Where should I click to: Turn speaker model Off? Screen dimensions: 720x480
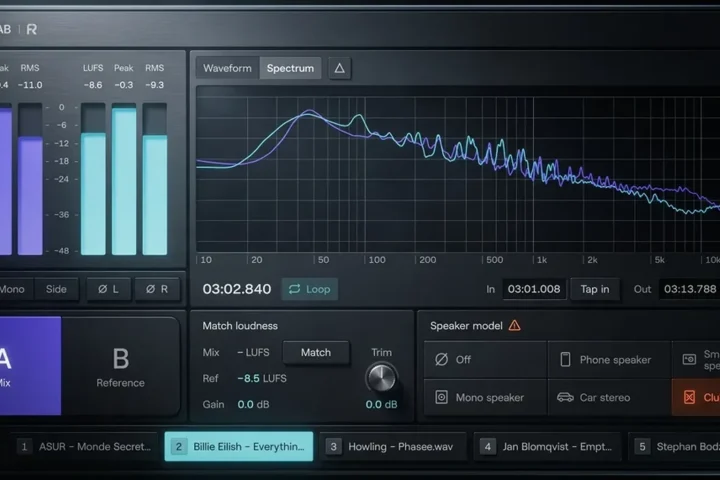click(x=485, y=359)
